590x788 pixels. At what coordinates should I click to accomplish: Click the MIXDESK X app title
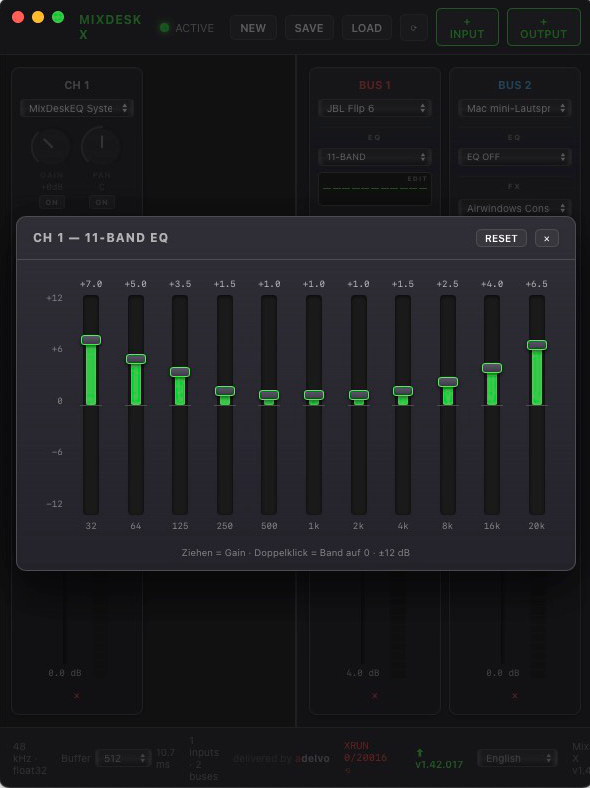point(110,27)
